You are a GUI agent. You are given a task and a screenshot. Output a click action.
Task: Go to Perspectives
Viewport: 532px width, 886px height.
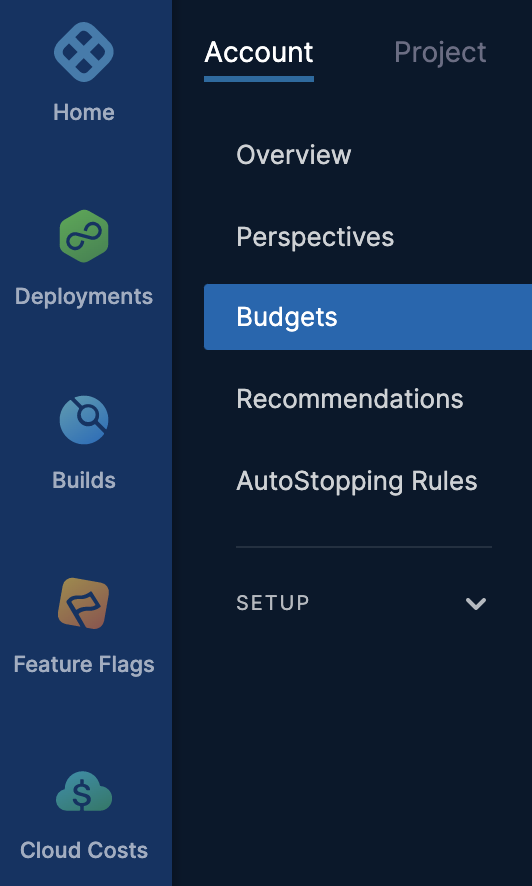tap(315, 237)
